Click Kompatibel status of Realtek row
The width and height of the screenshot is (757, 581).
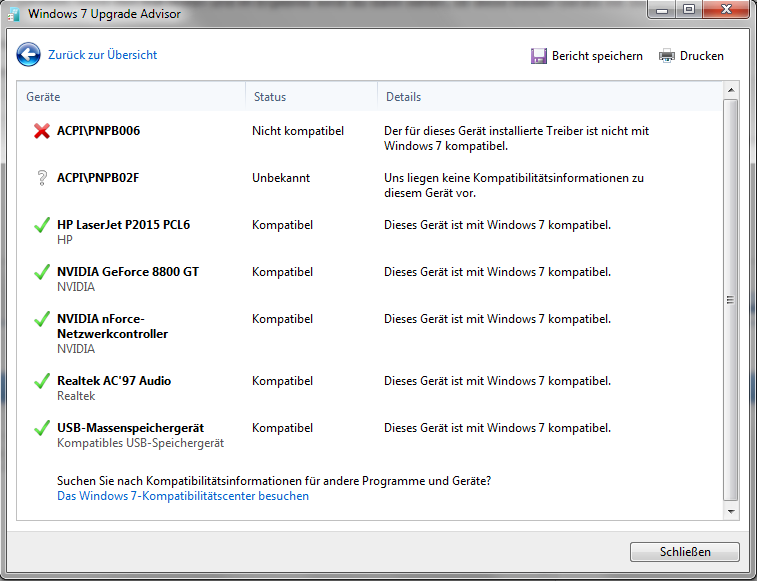point(282,381)
